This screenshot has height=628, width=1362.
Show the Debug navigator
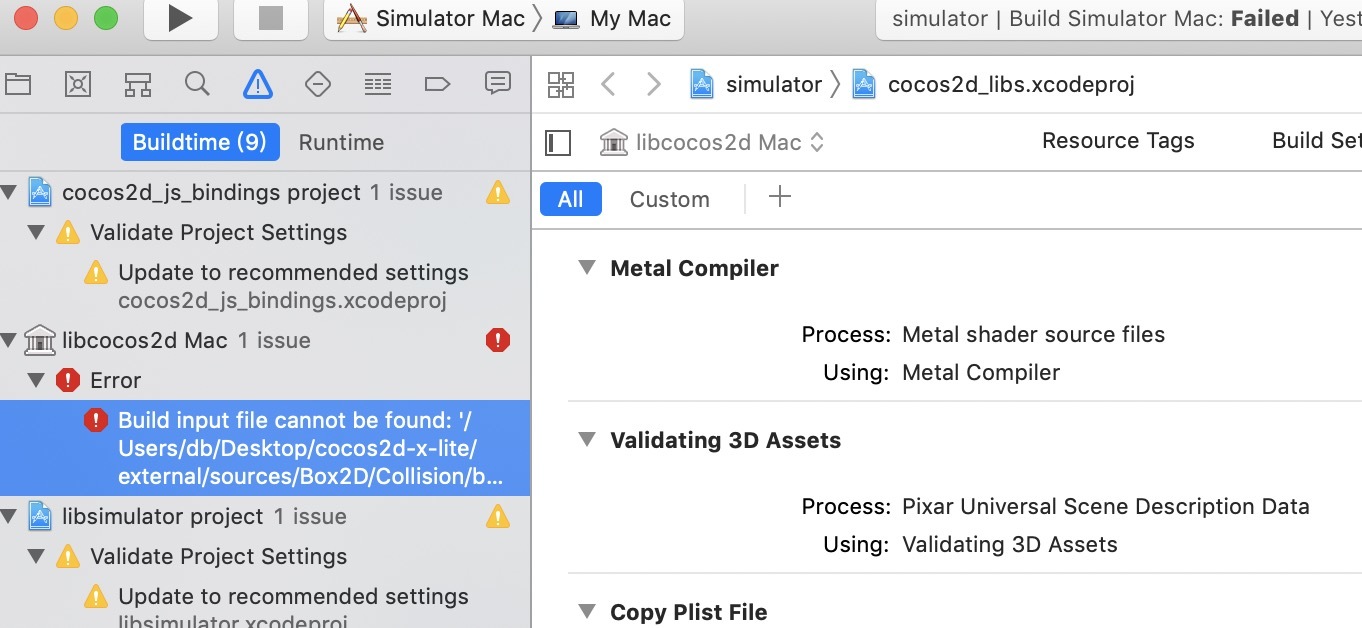(x=378, y=84)
